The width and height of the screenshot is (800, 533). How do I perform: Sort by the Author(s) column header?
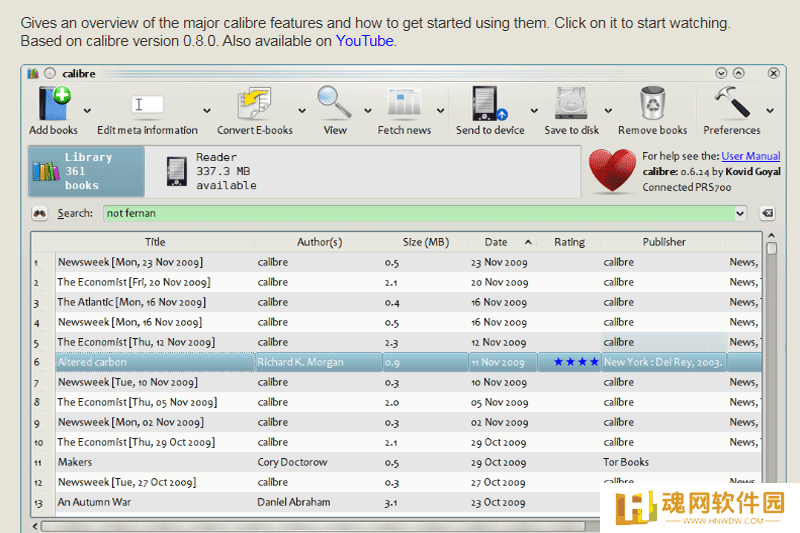click(319, 242)
